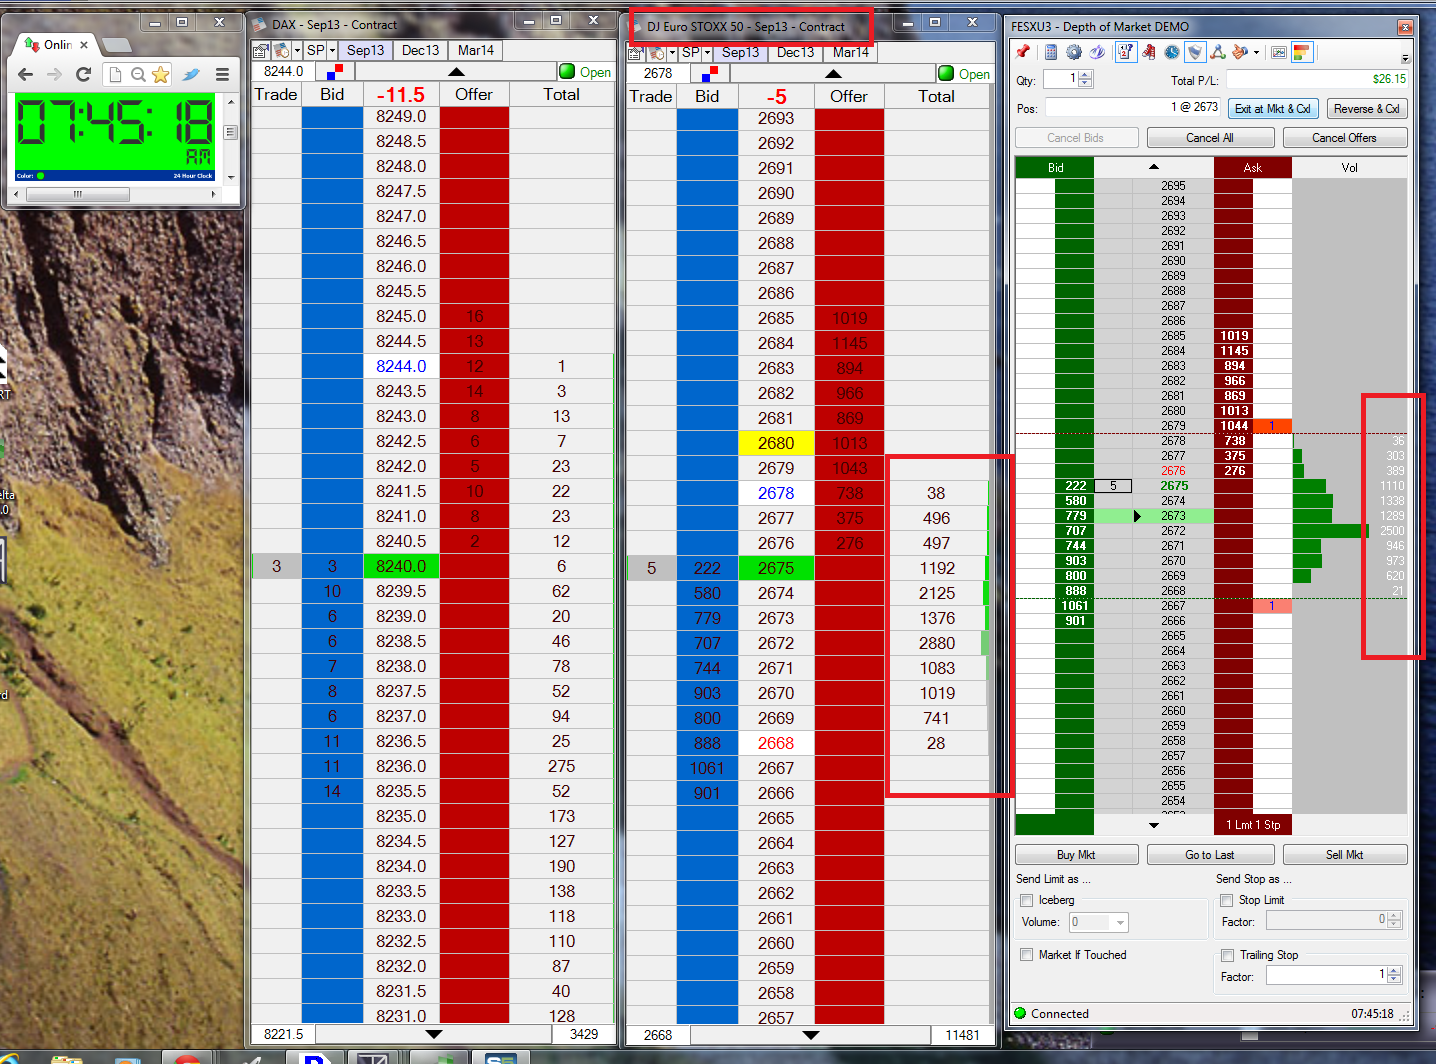Click the down arrow below FESXU3 price ladder
The image size is (1436, 1064).
click(1154, 825)
